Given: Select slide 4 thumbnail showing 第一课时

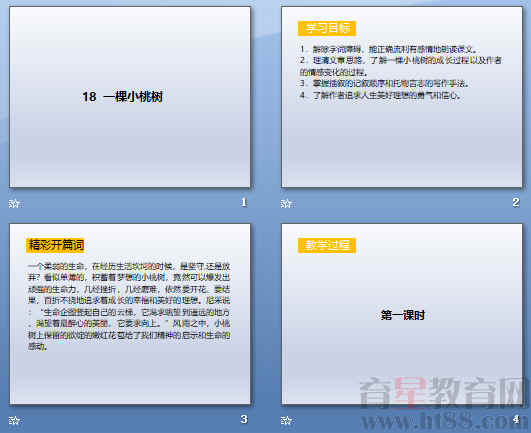Looking at the screenshot, I should pos(402,314).
